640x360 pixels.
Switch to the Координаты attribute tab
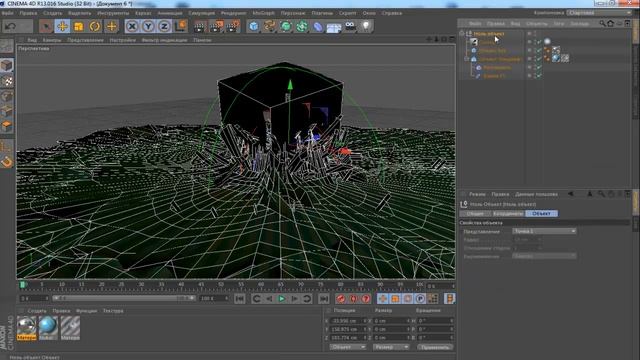[x=508, y=213]
